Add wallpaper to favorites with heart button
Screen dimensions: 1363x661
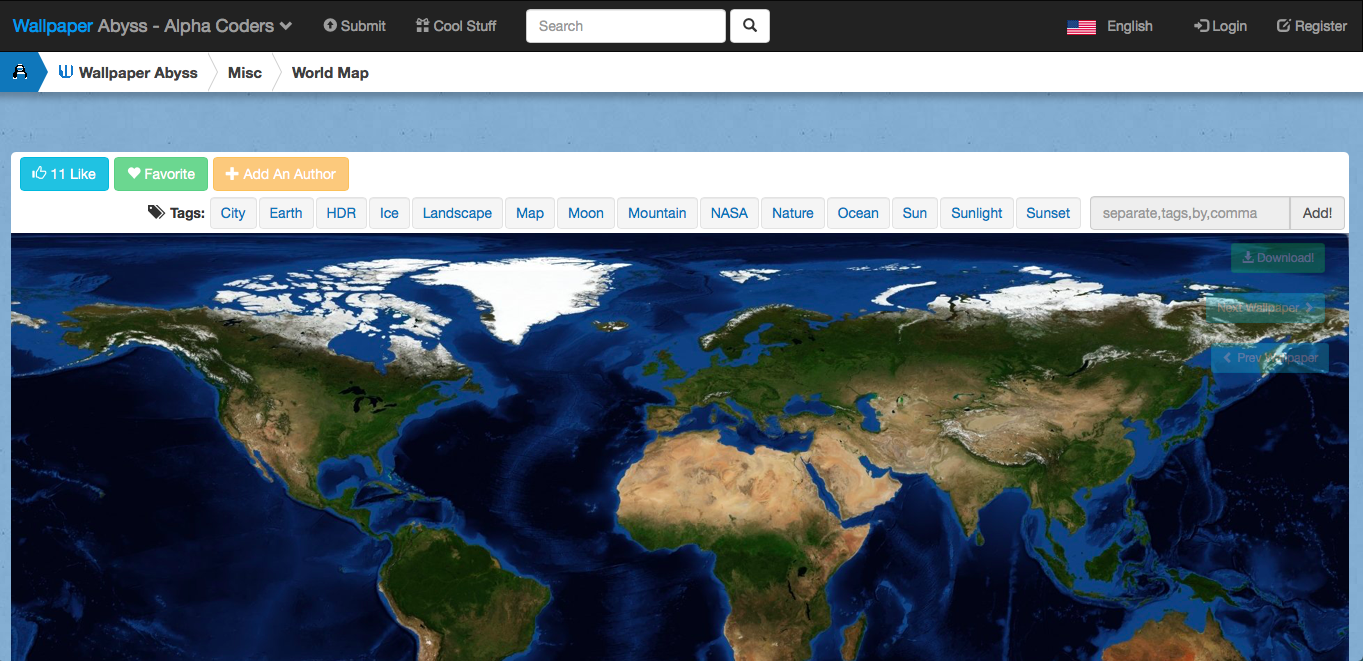(161, 174)
